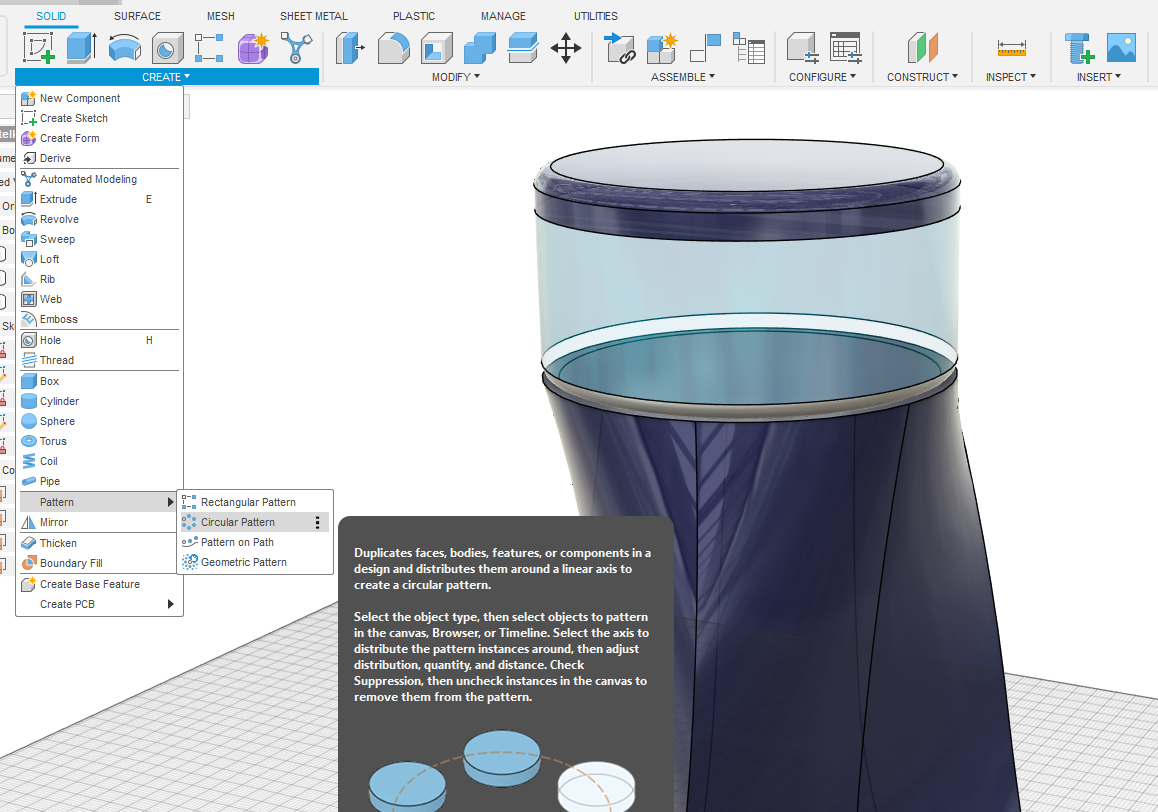The height and width of the screenshot is (812, 1158).
Task: Select the Measure ruler icon
Action: click(1011, 48)
